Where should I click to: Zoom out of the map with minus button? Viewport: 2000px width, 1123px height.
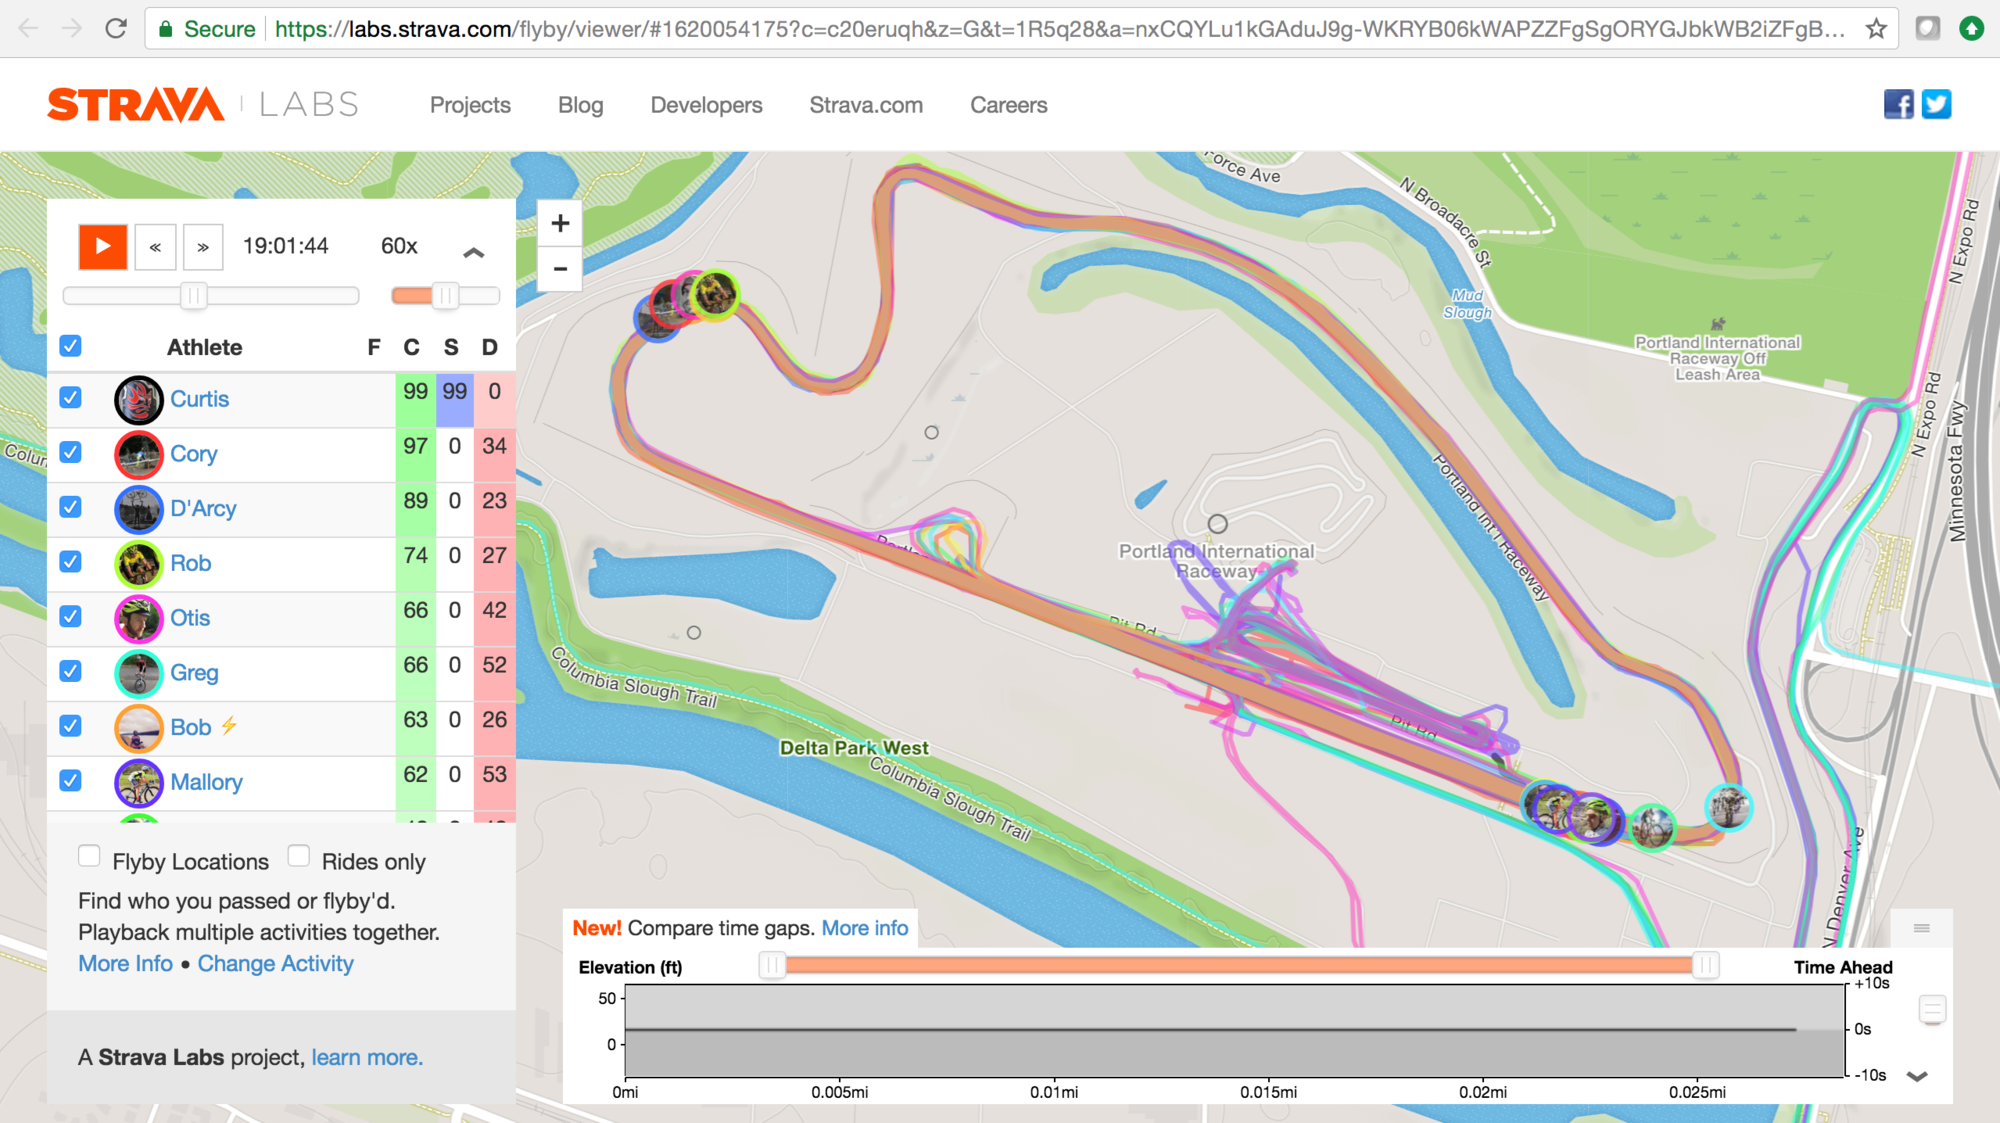click(x=560, y=268)
